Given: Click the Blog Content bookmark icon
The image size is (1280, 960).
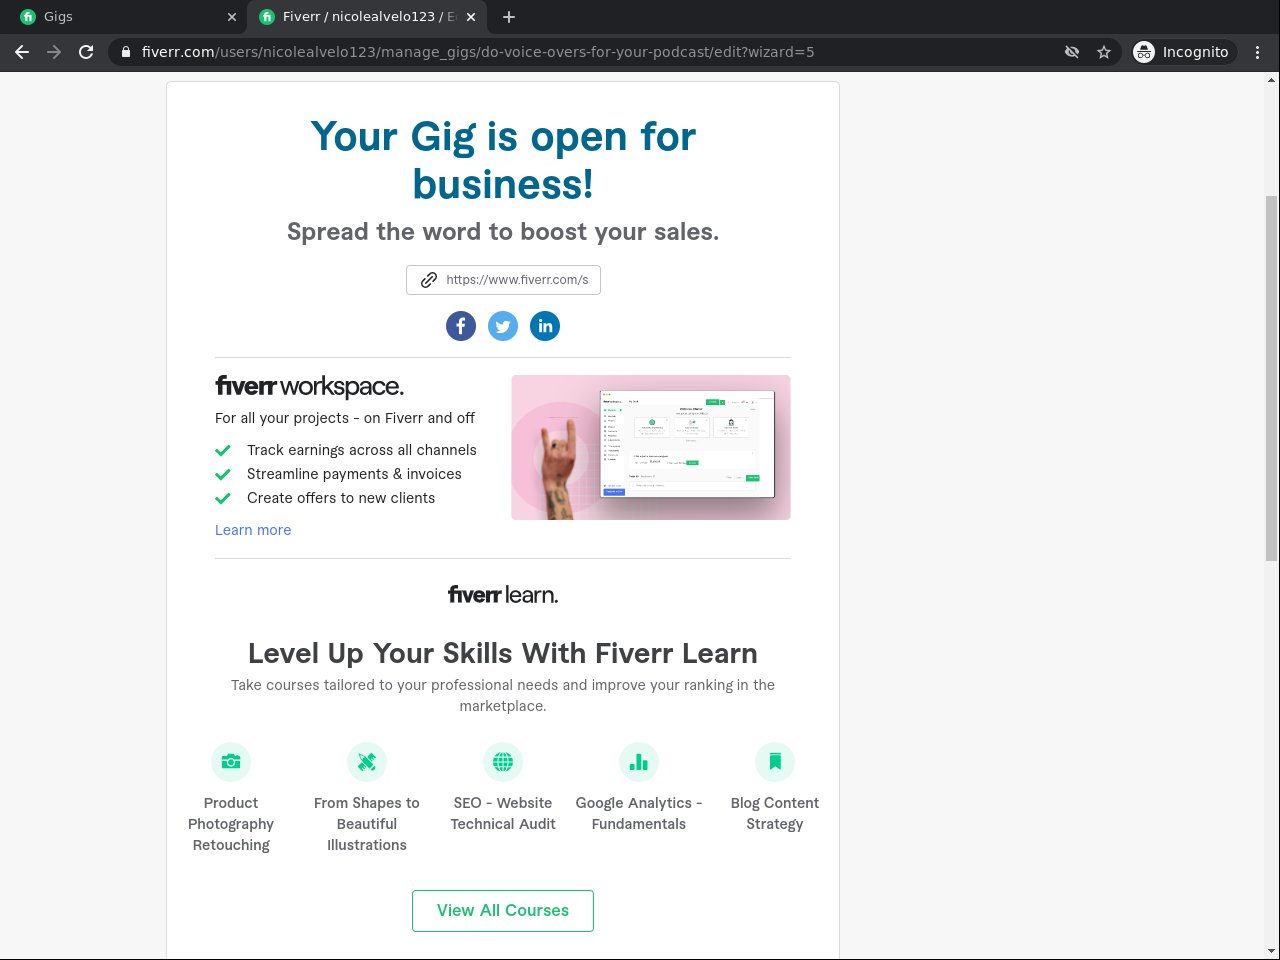Looking at the screenshot, I should click(775, 762).
